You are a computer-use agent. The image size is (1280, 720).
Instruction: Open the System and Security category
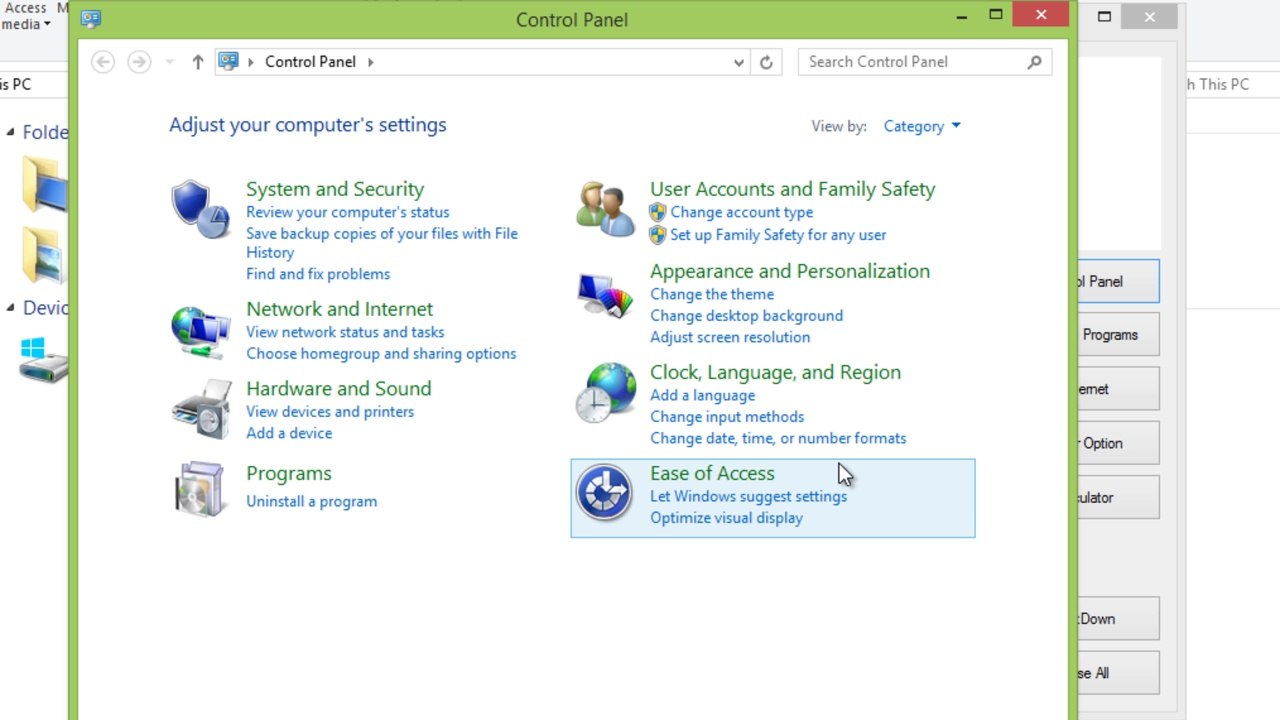pyautogui.click(x=335, y=189)
